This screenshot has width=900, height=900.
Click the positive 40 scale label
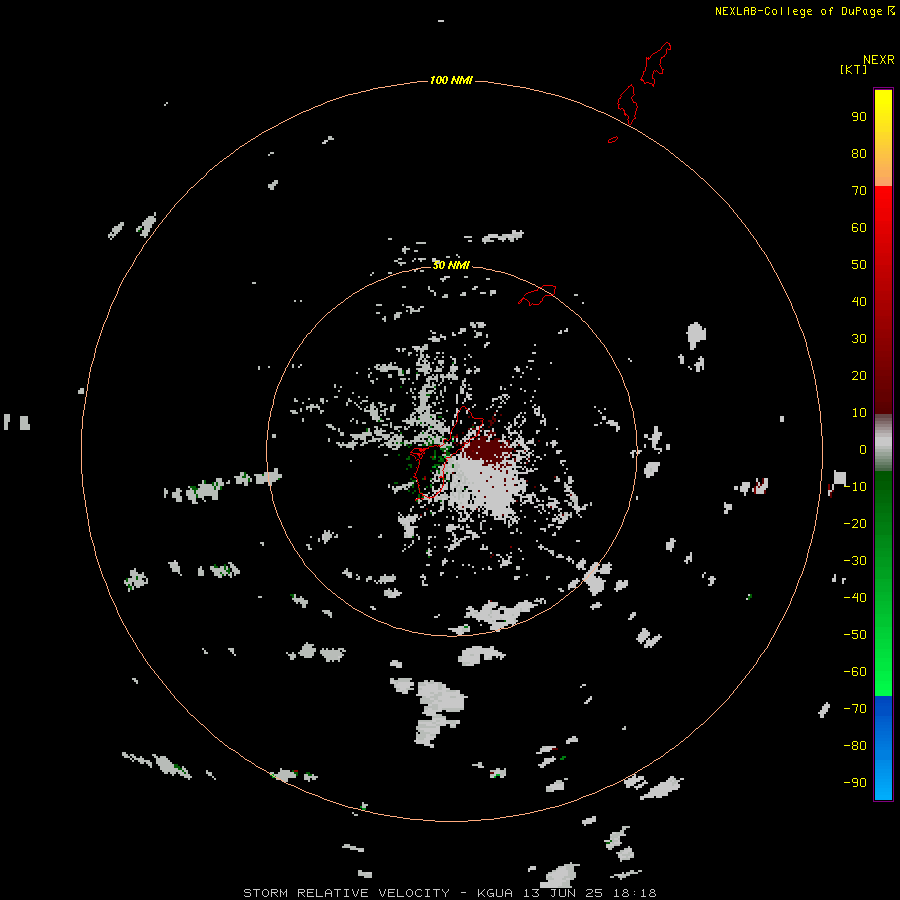(859, 301)
